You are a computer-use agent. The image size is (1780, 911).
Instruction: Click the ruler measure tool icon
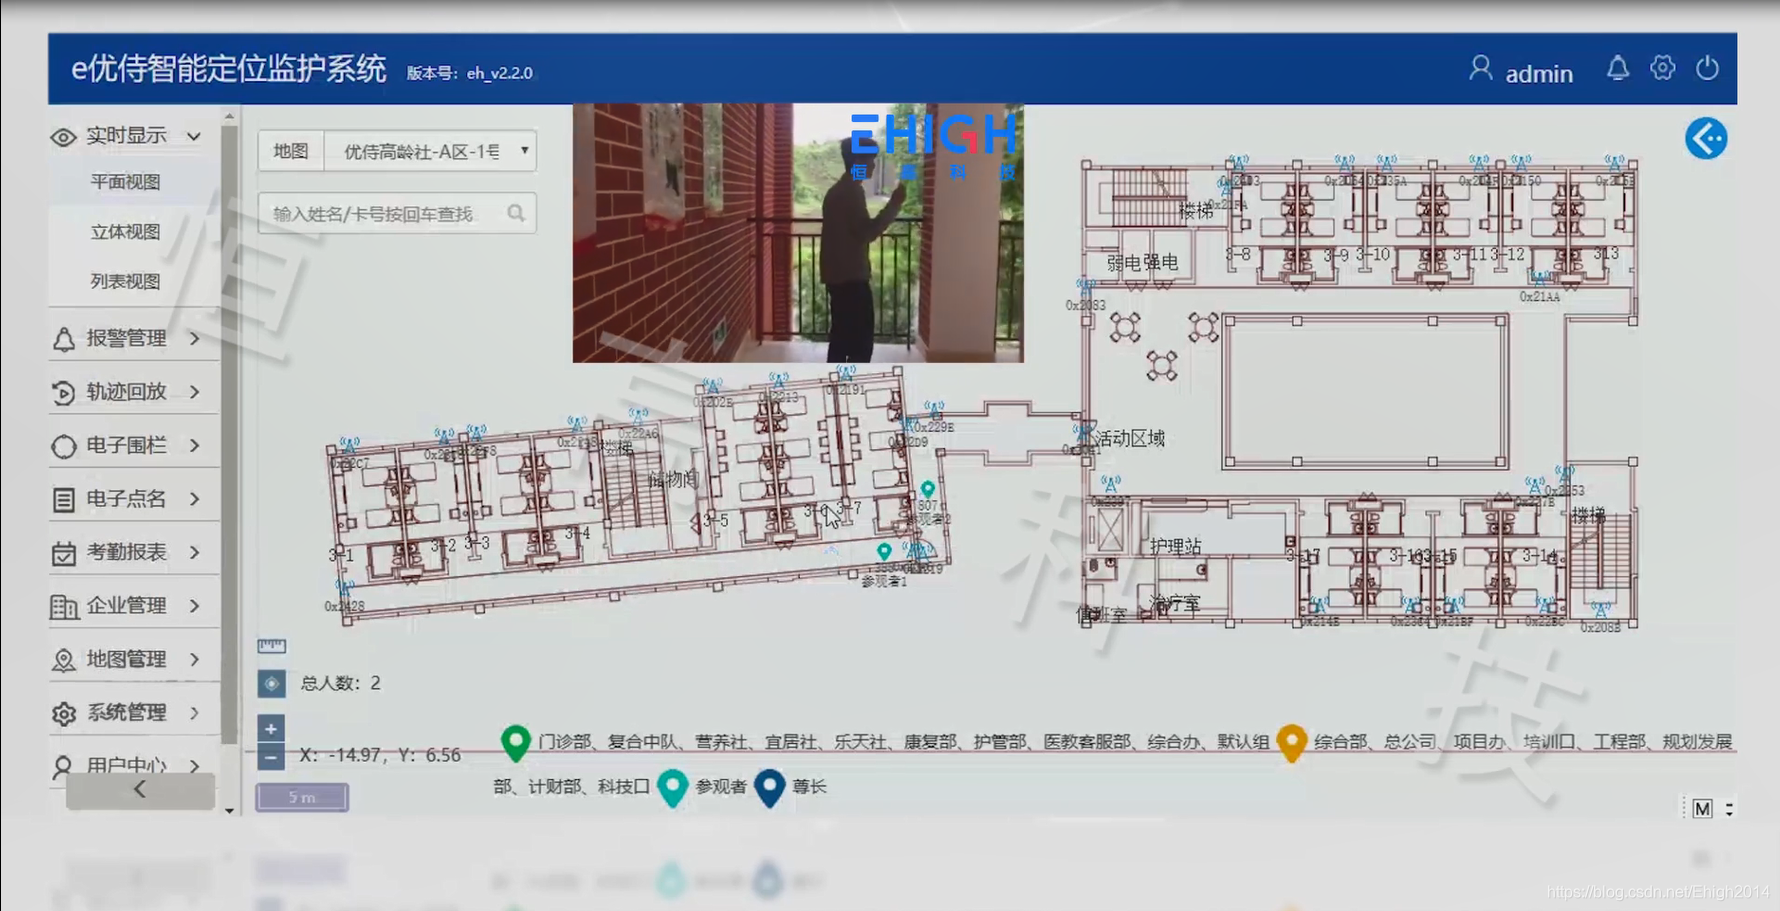[x=271, y=645]
